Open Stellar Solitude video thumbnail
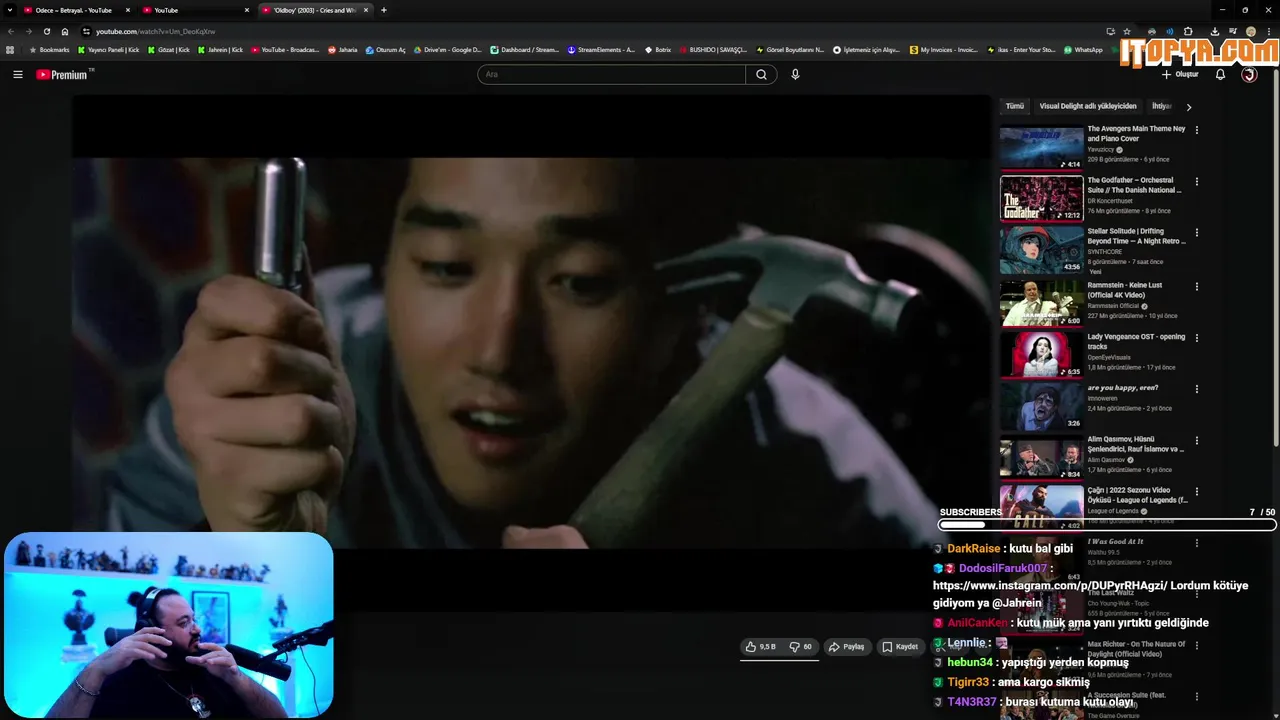1280x720 pixels. pos(1041,250)
